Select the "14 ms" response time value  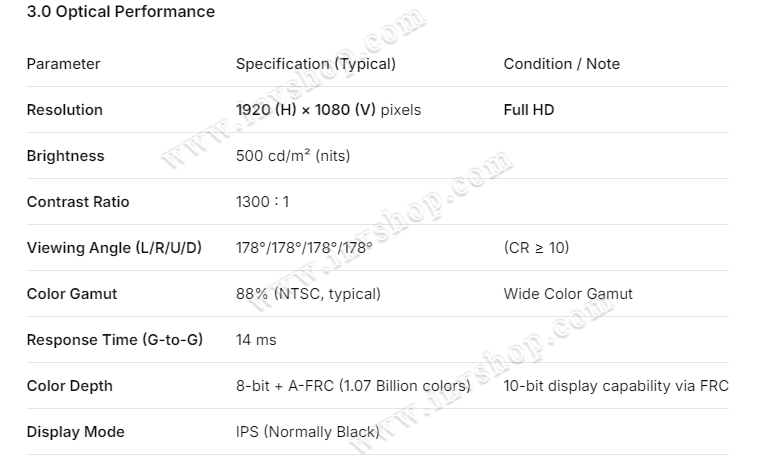click(256, 340)
